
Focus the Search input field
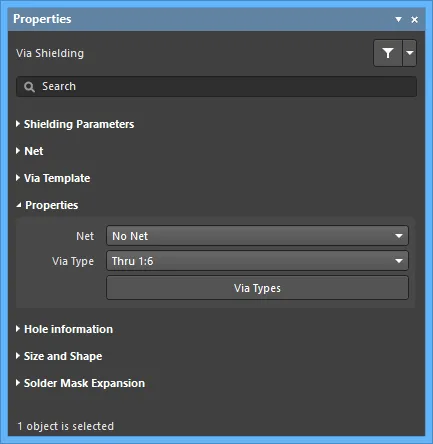pyautogui.click(x=216, y=87)
